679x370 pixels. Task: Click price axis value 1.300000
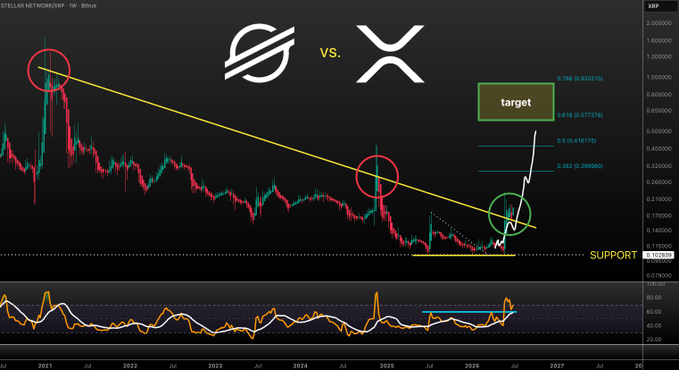coord(659,57)
